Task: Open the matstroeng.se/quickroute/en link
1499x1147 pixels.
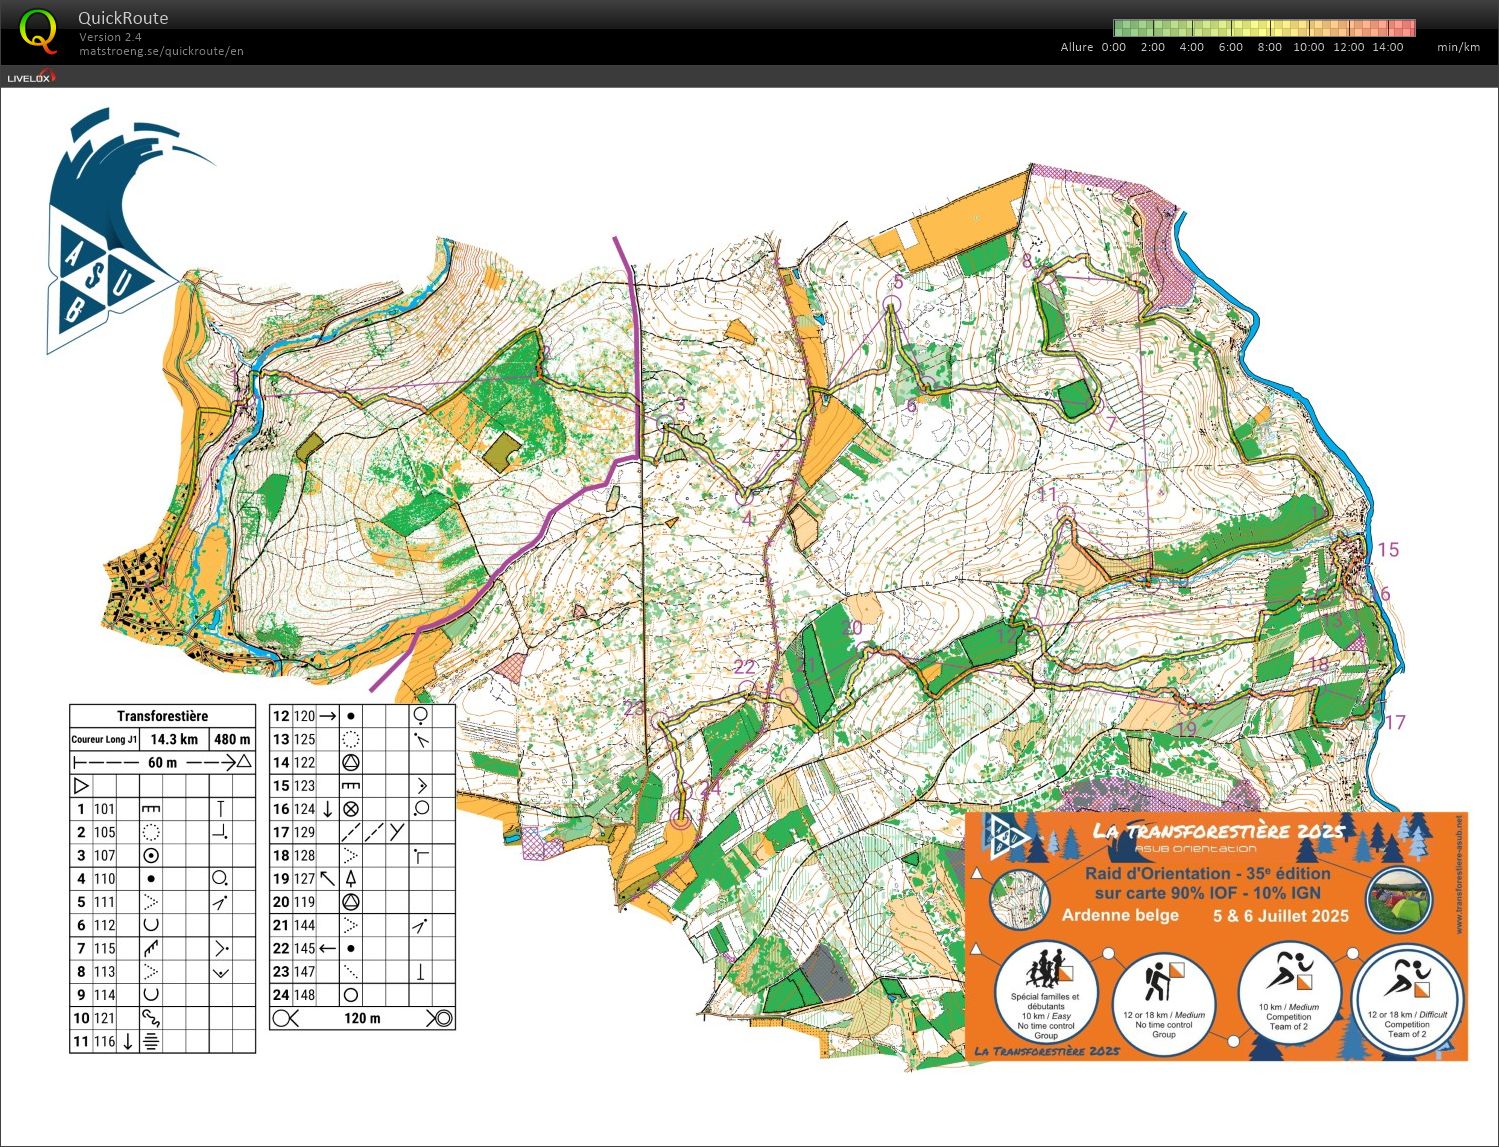Action: click(161, 51)
